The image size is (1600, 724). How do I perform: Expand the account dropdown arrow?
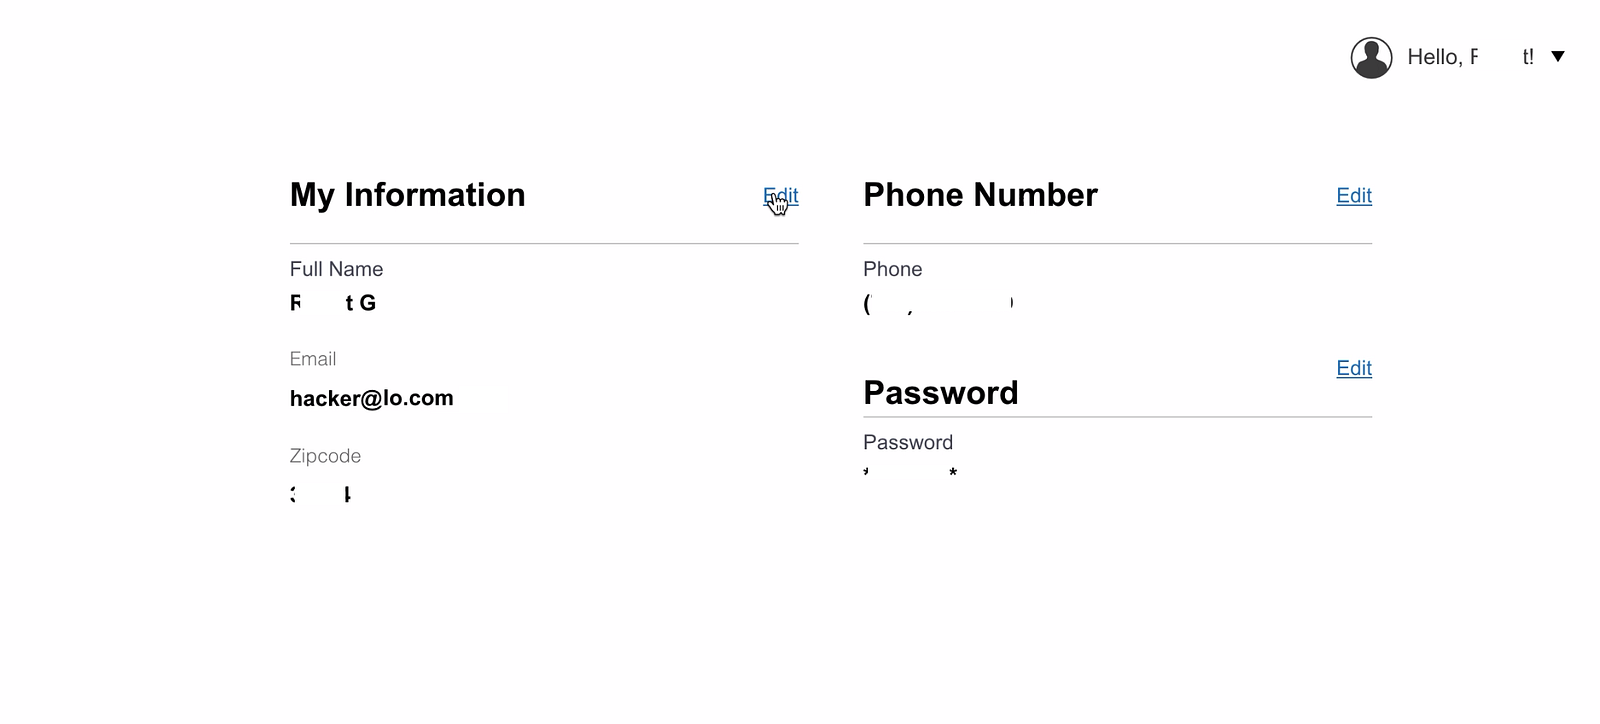pos(1557,57)
